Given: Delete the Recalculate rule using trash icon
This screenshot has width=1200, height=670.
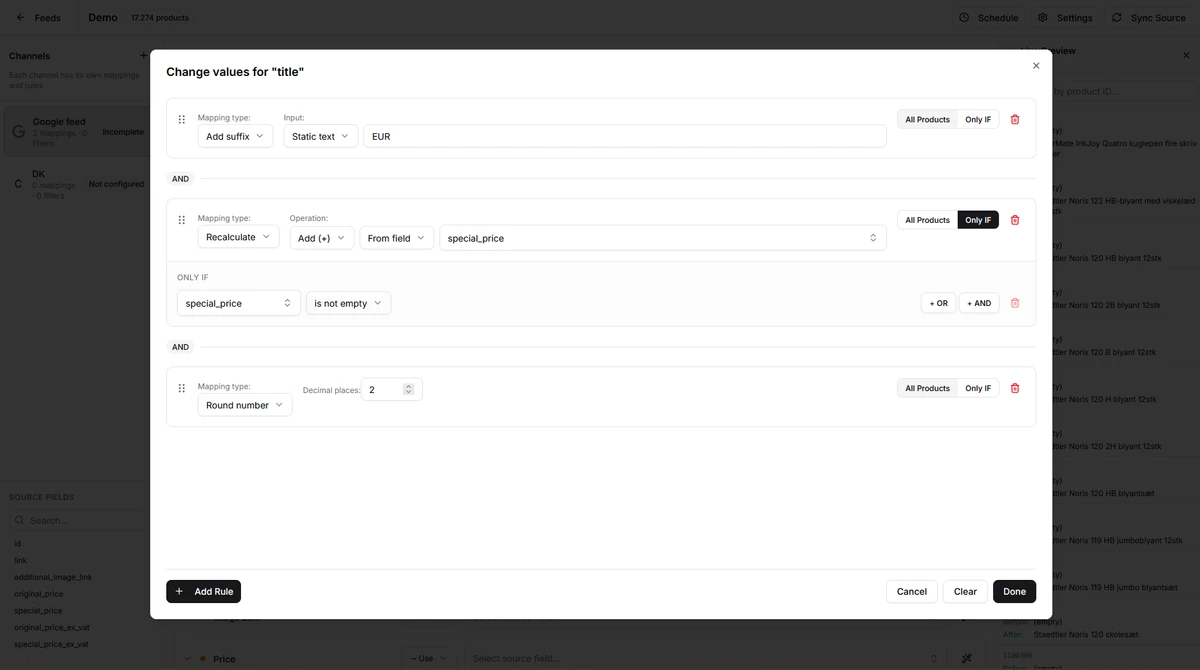Looking at the screenshot, I should pos(1015,220).
